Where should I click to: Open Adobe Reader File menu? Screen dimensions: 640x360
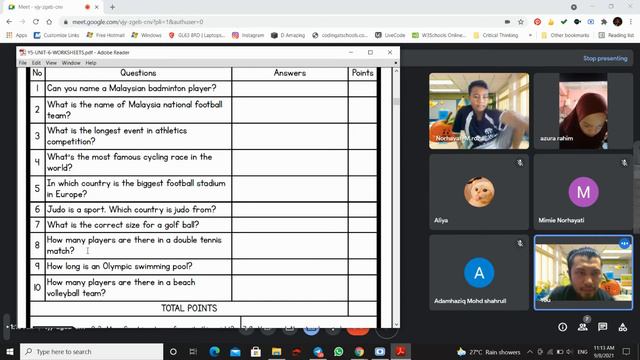tap(23, 63)
